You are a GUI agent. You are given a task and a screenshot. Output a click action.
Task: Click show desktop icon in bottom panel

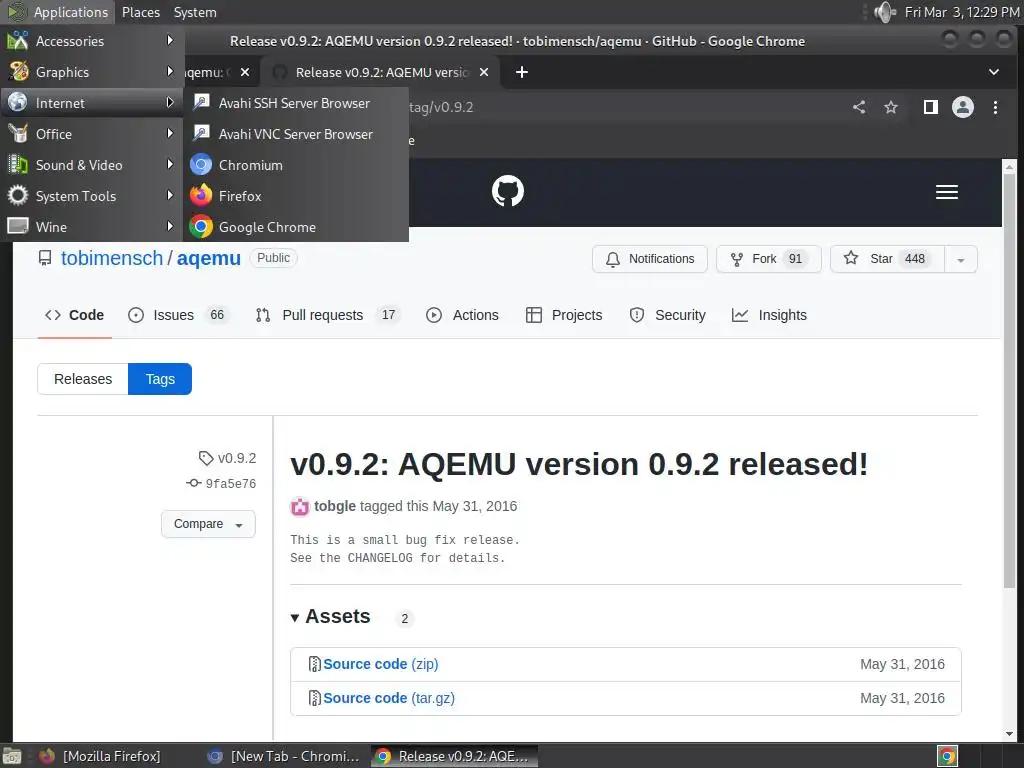[x=12, y=756]
